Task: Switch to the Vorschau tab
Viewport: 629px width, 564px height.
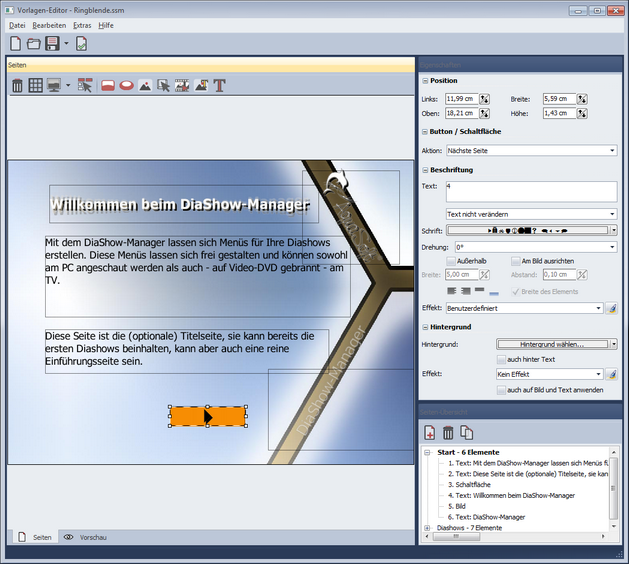Action: [x=85, y=537]
